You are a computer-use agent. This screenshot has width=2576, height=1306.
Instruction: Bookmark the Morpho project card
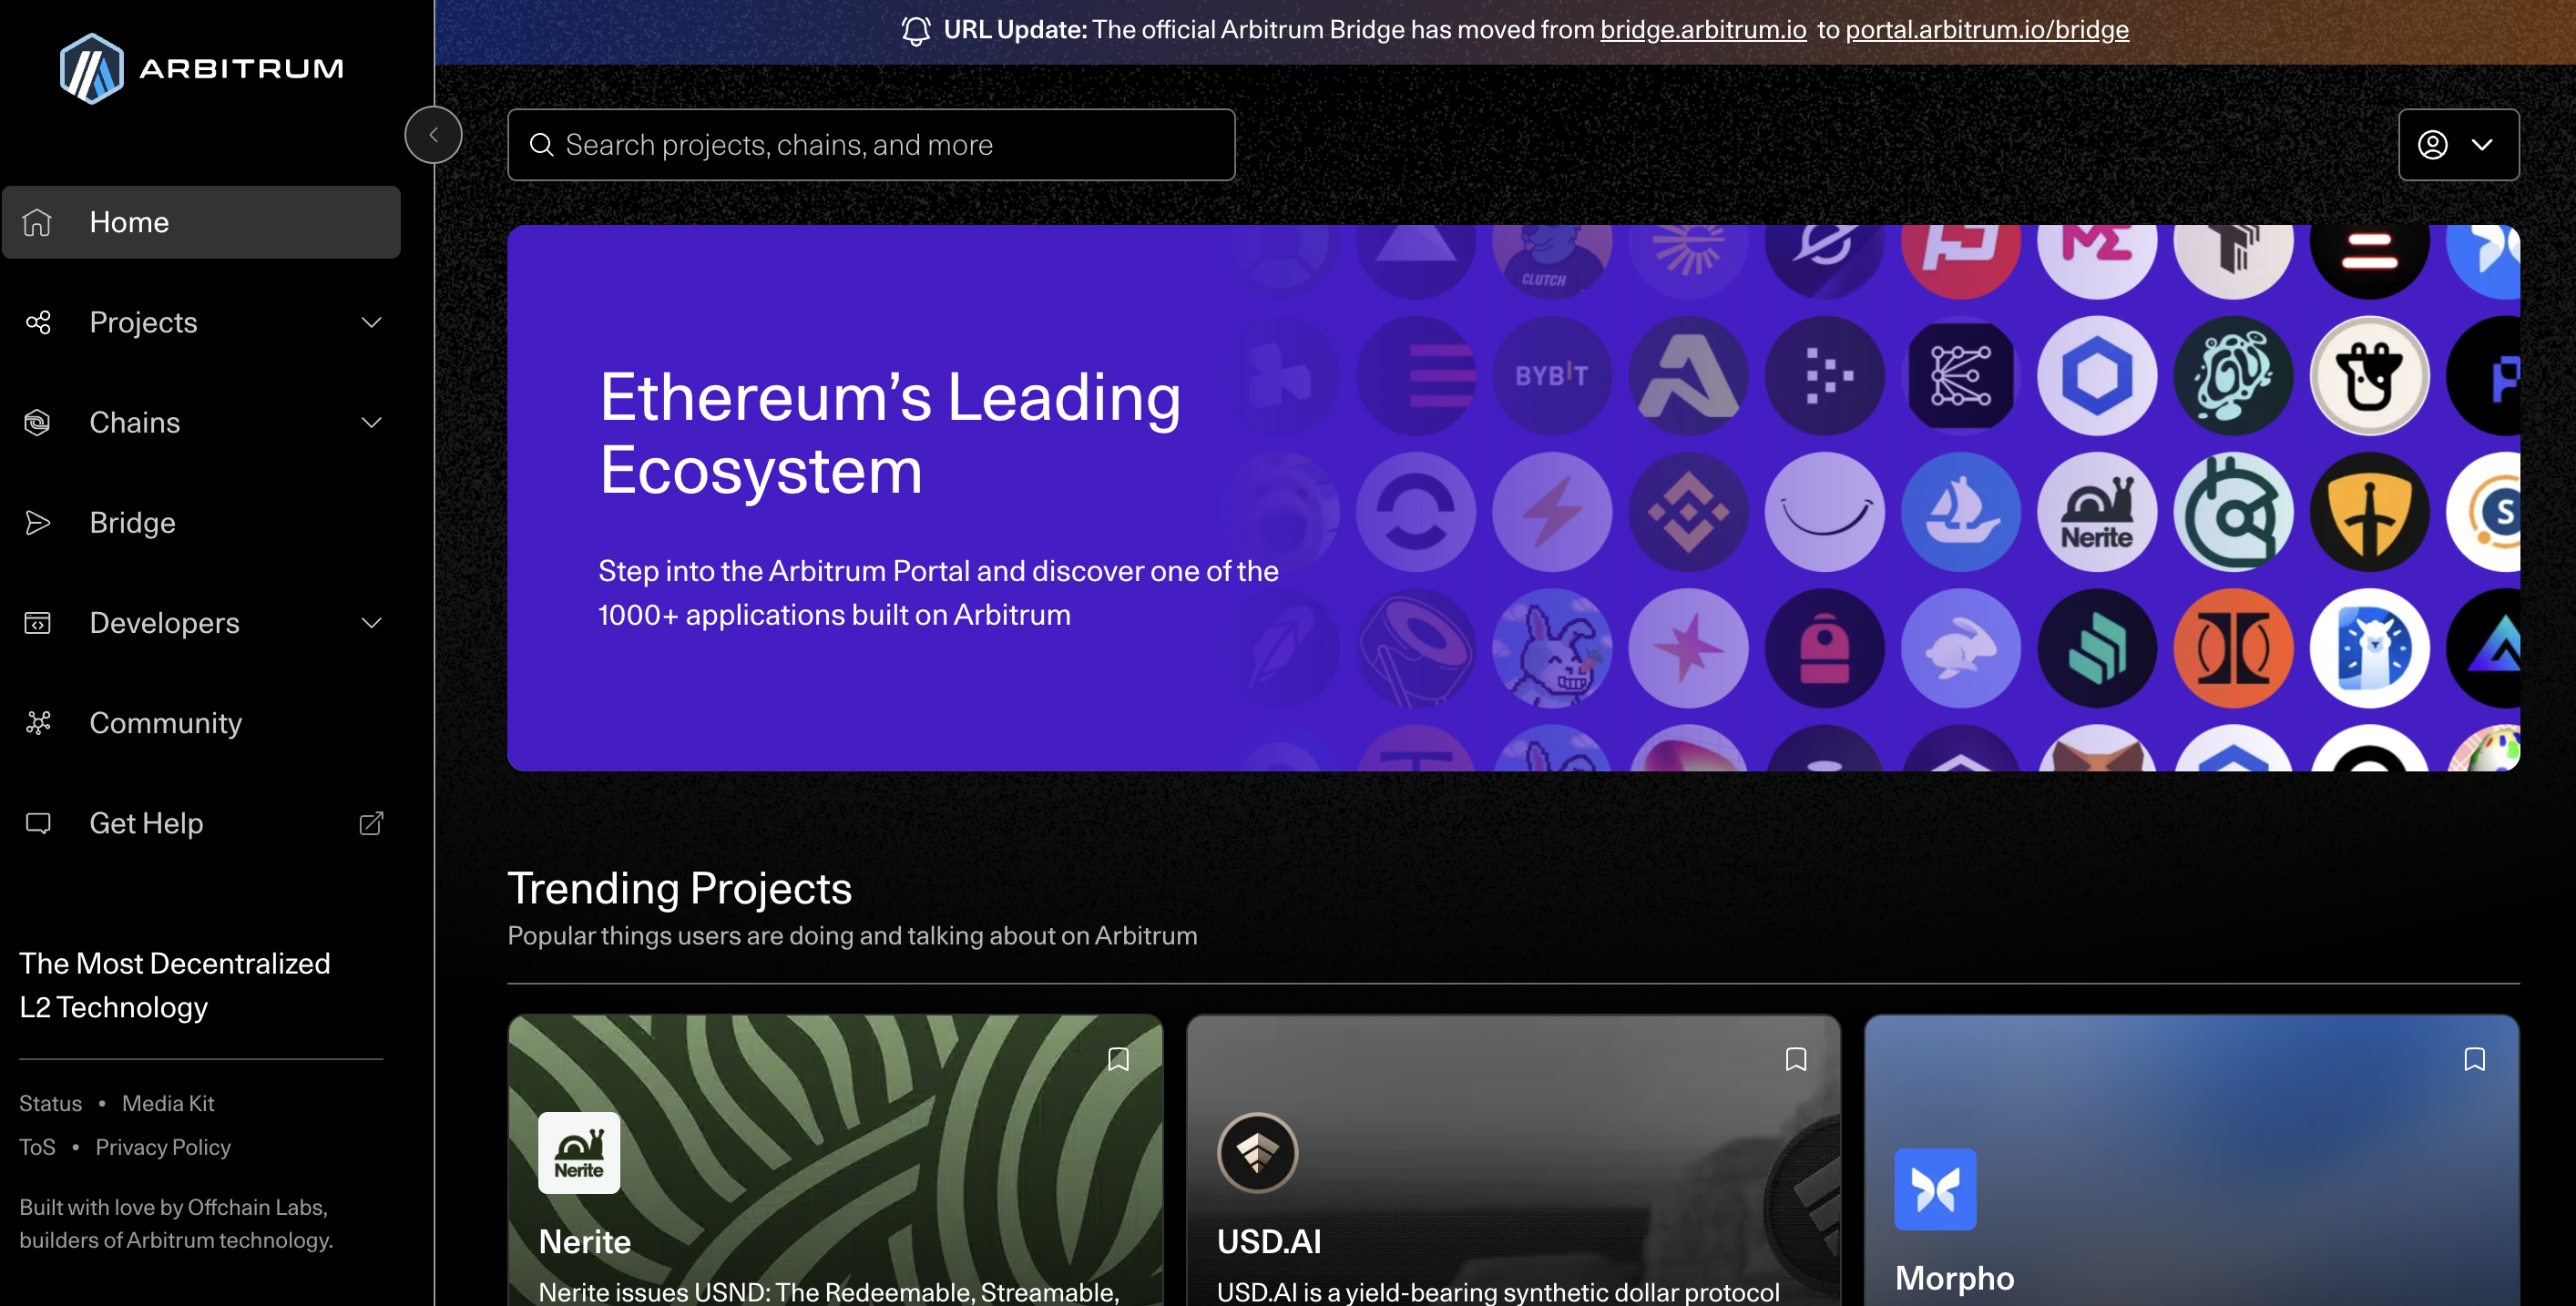pyautogui.click(x=2474, y=1059)
